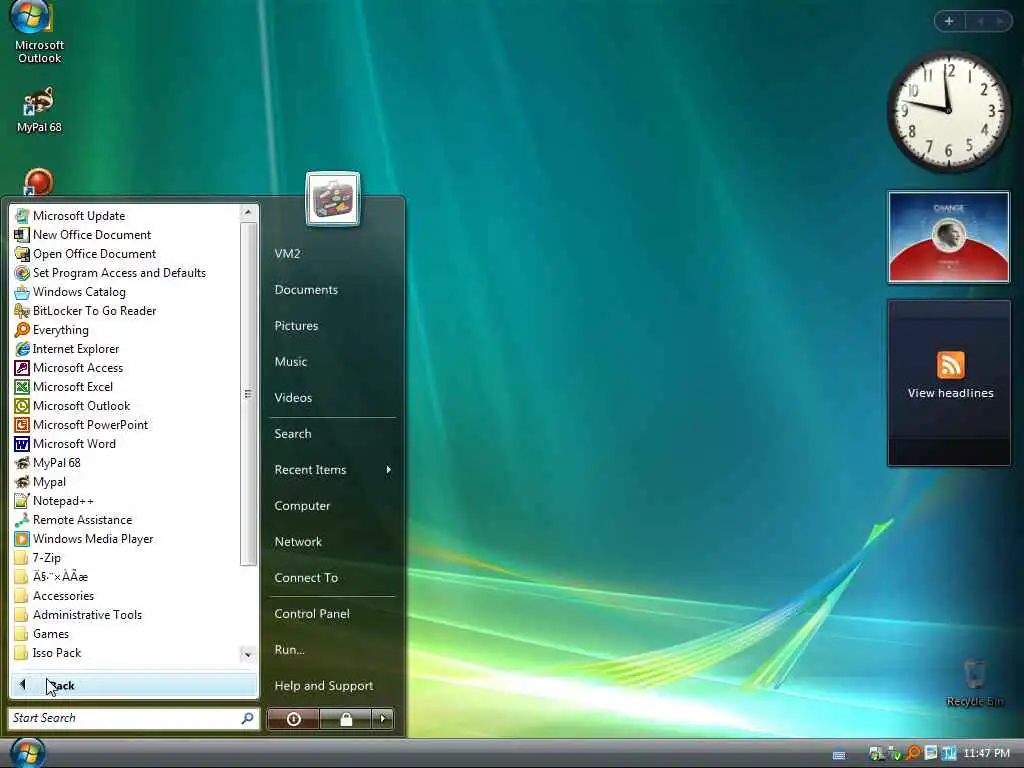Click the power button in Start menu
Screen dimensions: 1024x768
[294, 719]
